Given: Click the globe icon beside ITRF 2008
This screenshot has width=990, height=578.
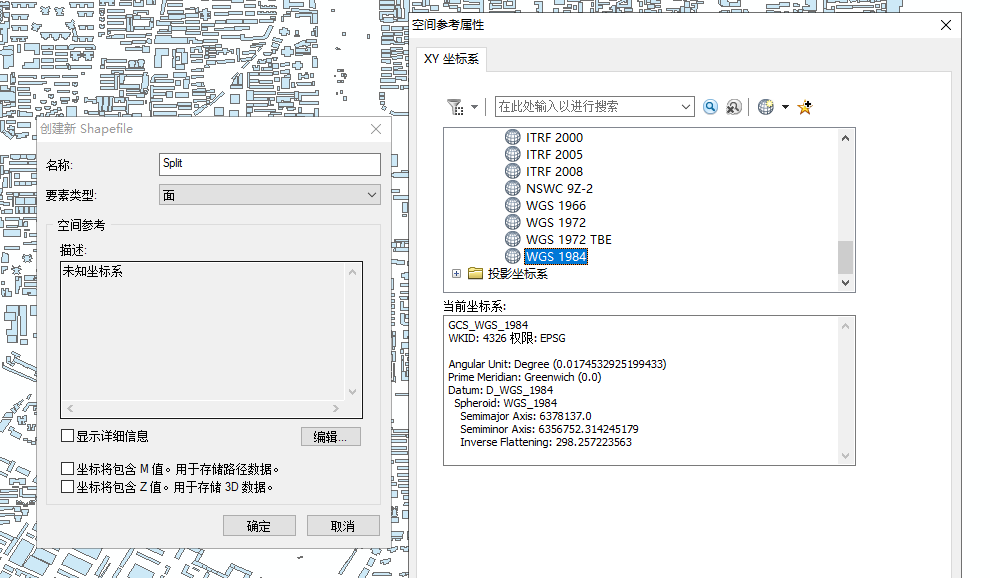Looking at the screenshot, I should [x=511, y=171].
